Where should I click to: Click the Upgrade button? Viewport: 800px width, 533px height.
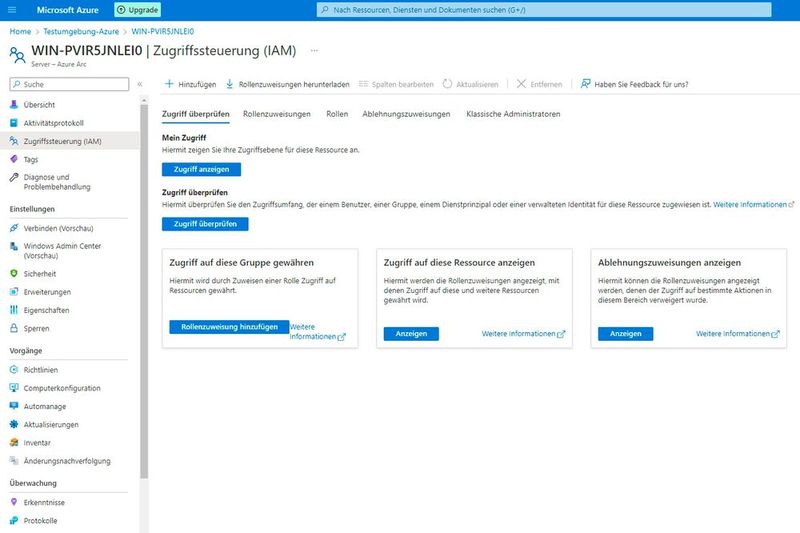(x=137, y=10)
